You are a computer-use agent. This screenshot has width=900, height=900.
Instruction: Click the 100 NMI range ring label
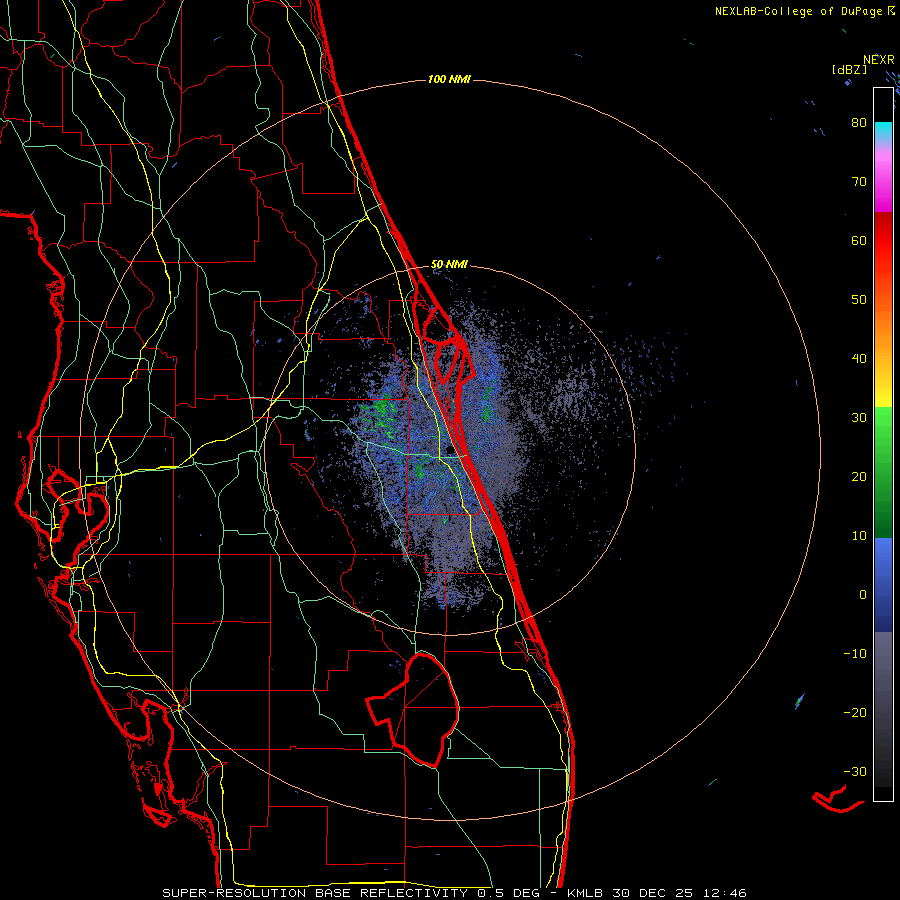coord(449,79)
